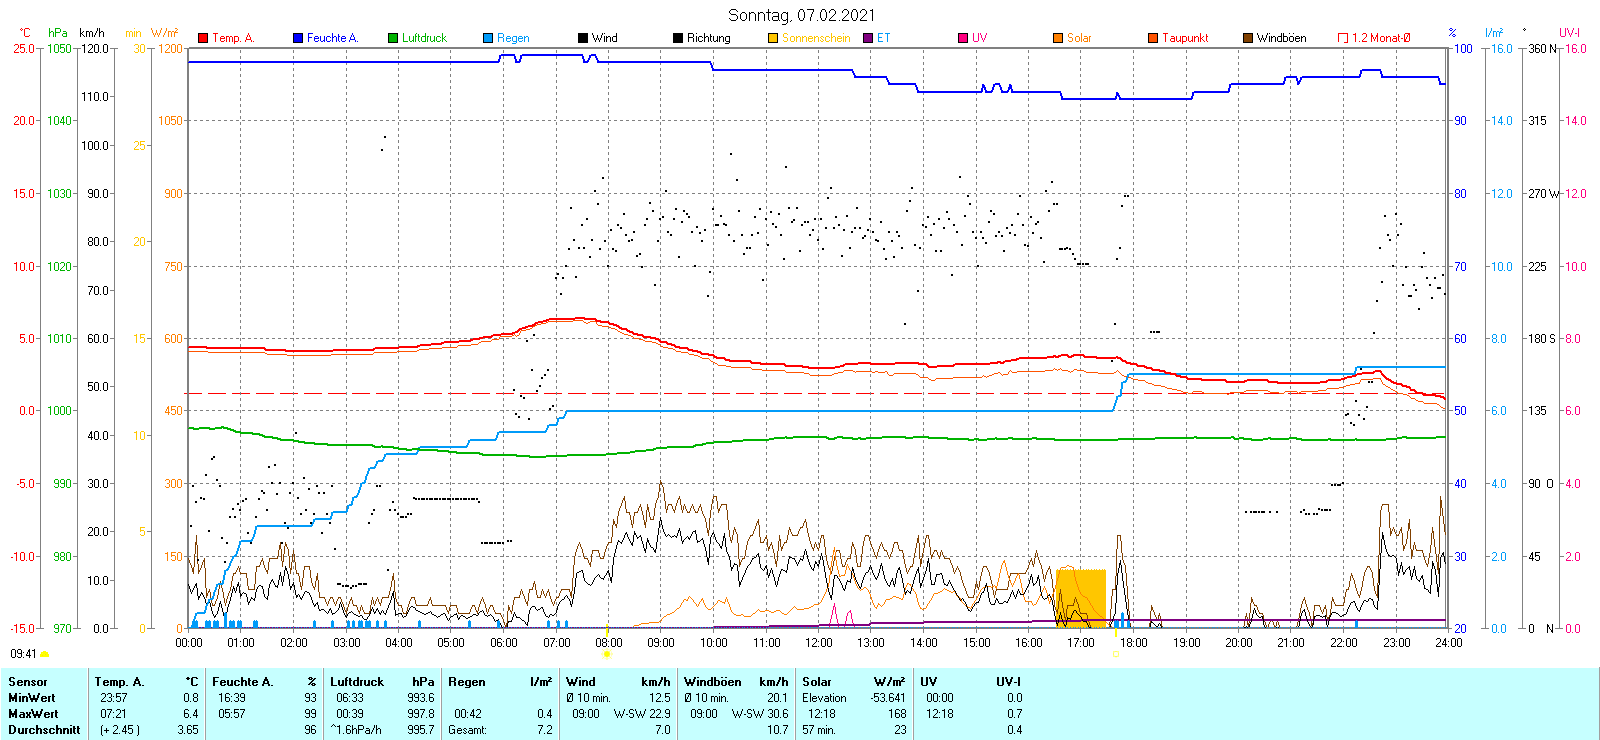Click the Feuchte A. legend label

332,38
